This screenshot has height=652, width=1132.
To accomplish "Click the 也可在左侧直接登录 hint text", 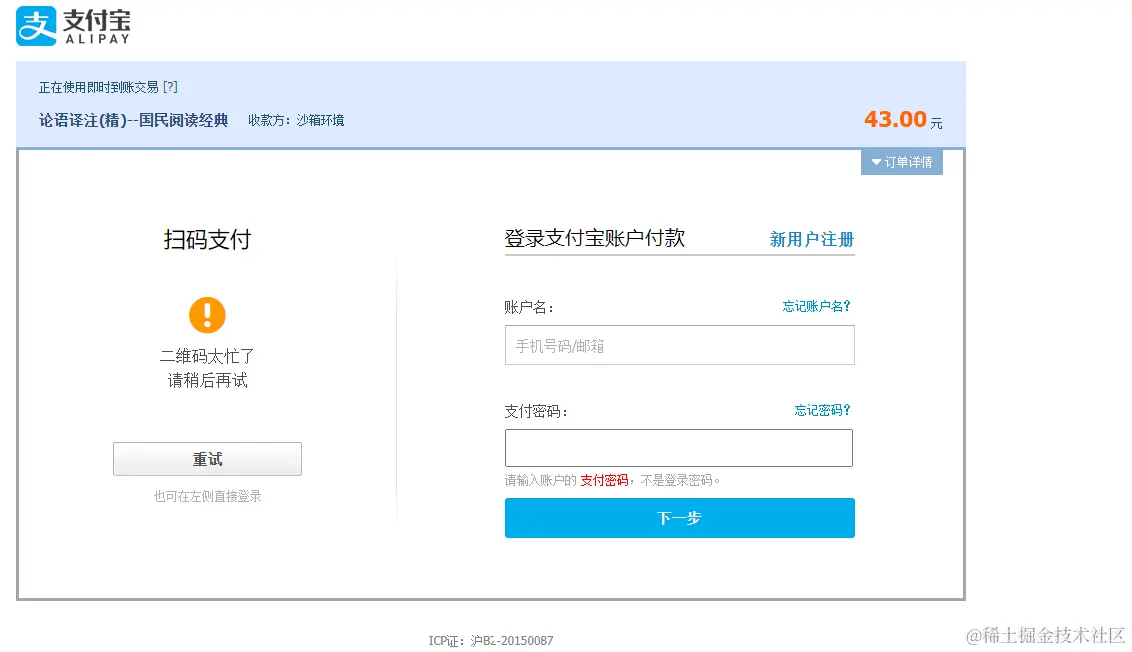I will 207,496.
